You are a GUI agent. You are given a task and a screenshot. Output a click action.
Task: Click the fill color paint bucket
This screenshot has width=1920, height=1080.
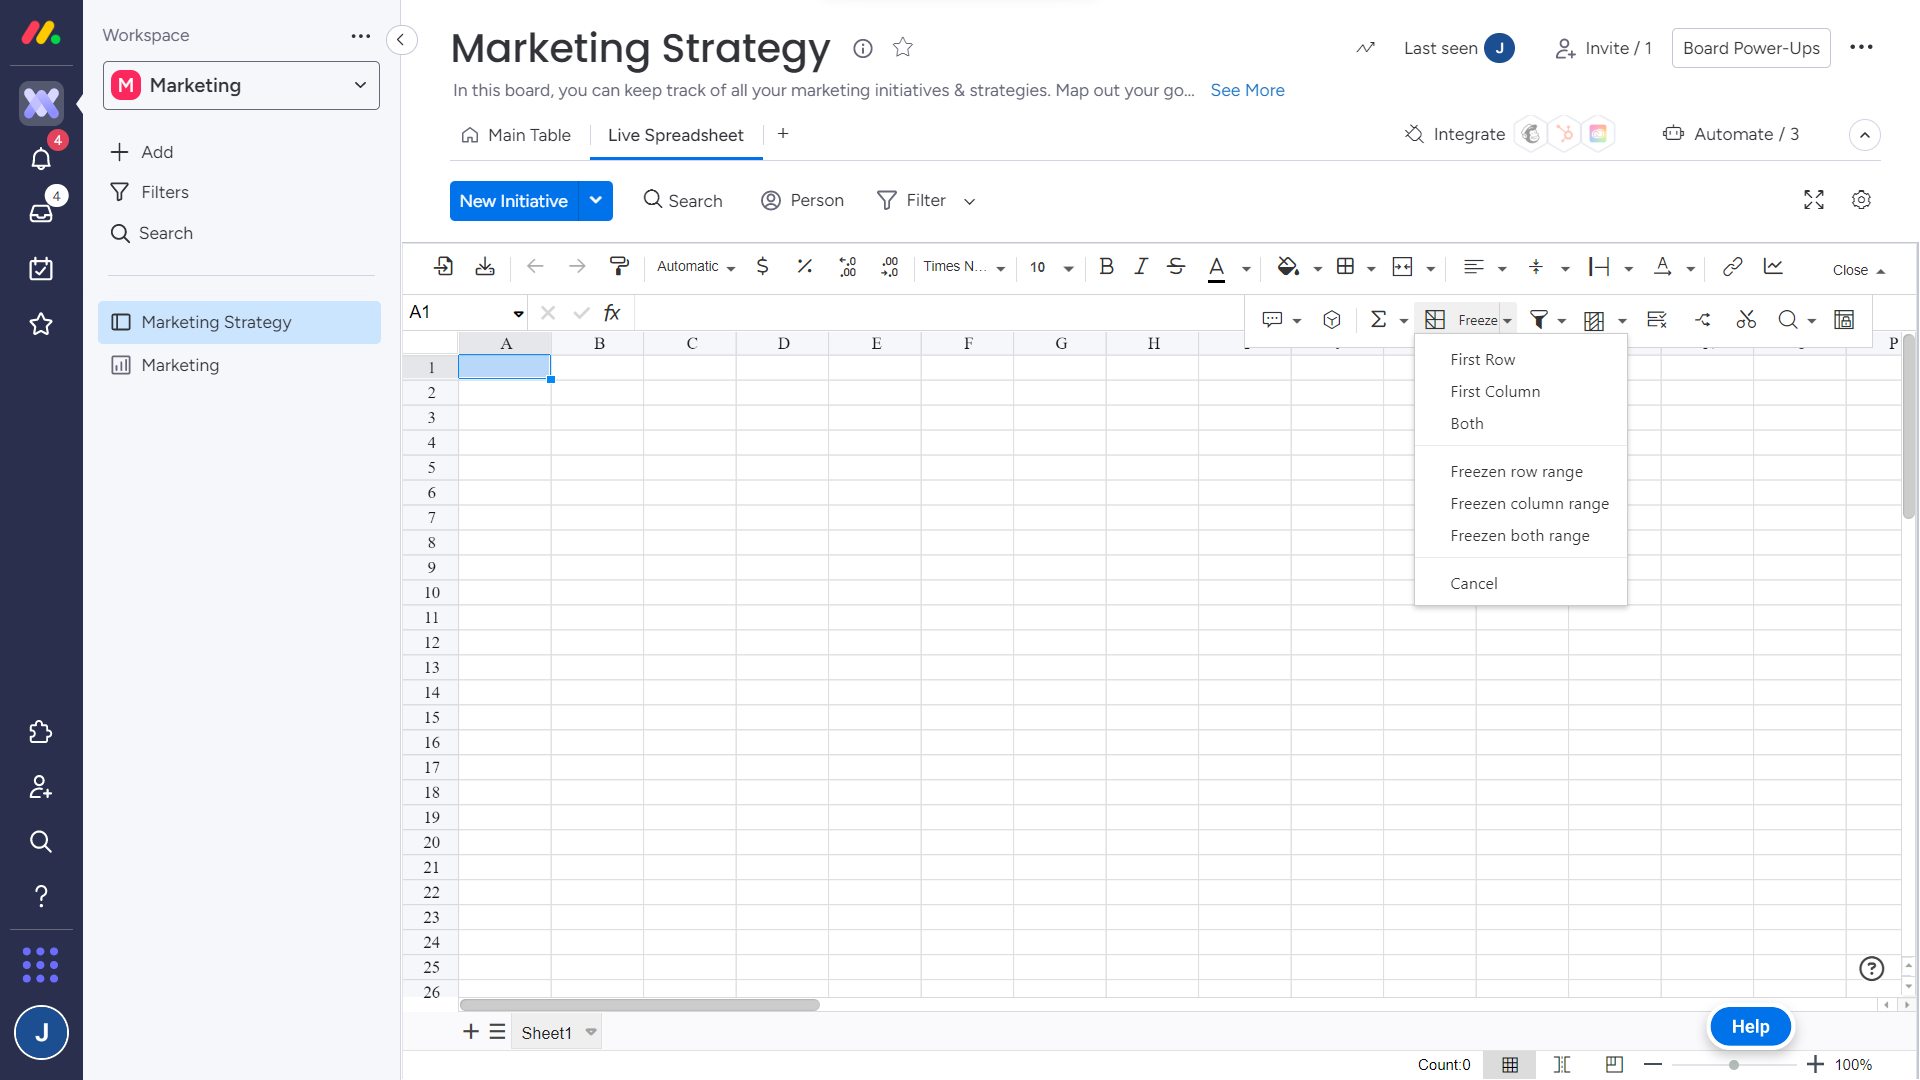click(x=1288, y=266)
